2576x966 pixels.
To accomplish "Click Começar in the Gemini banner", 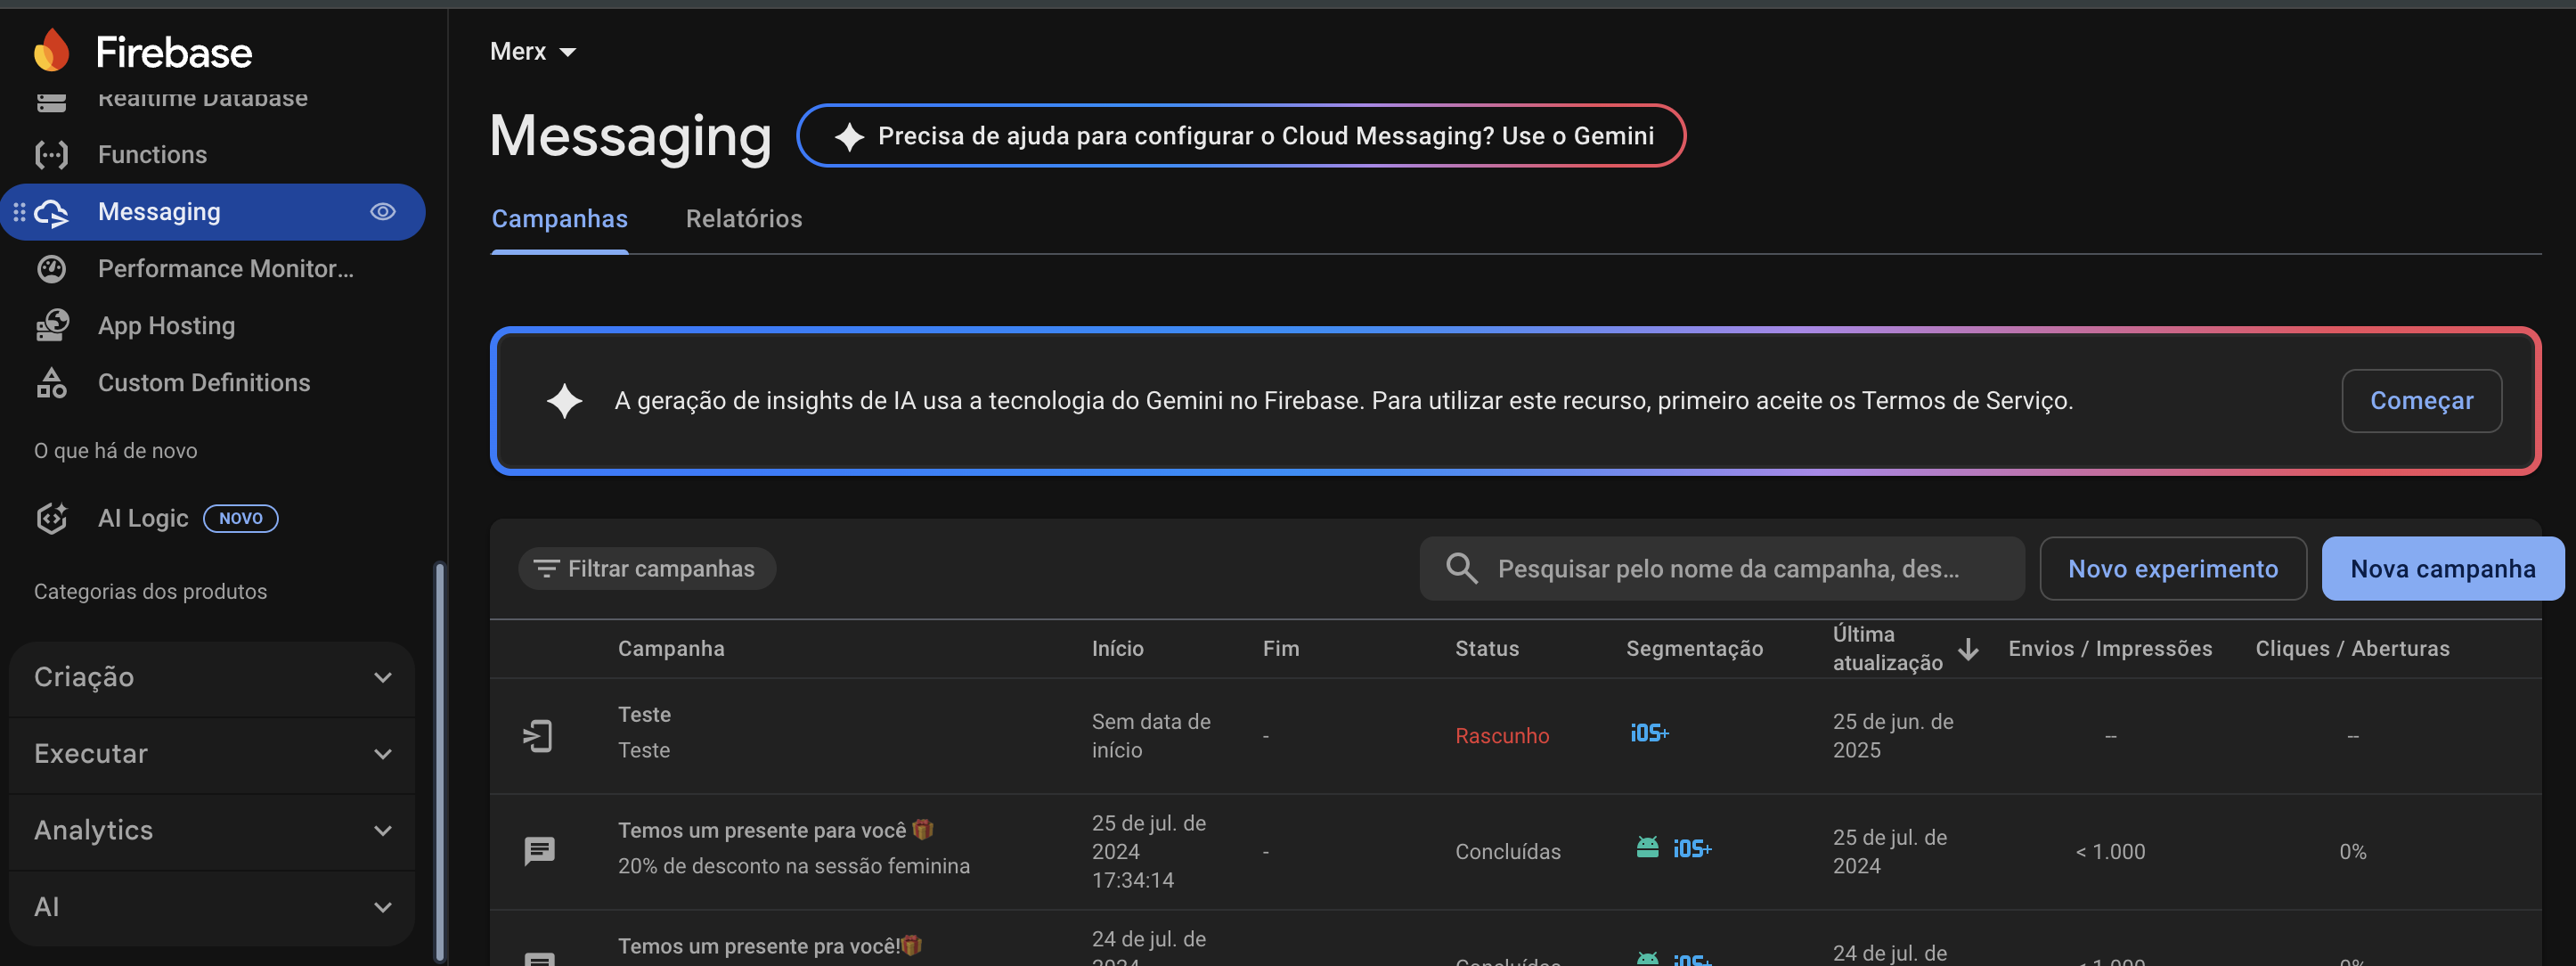I will point(2420,401).
